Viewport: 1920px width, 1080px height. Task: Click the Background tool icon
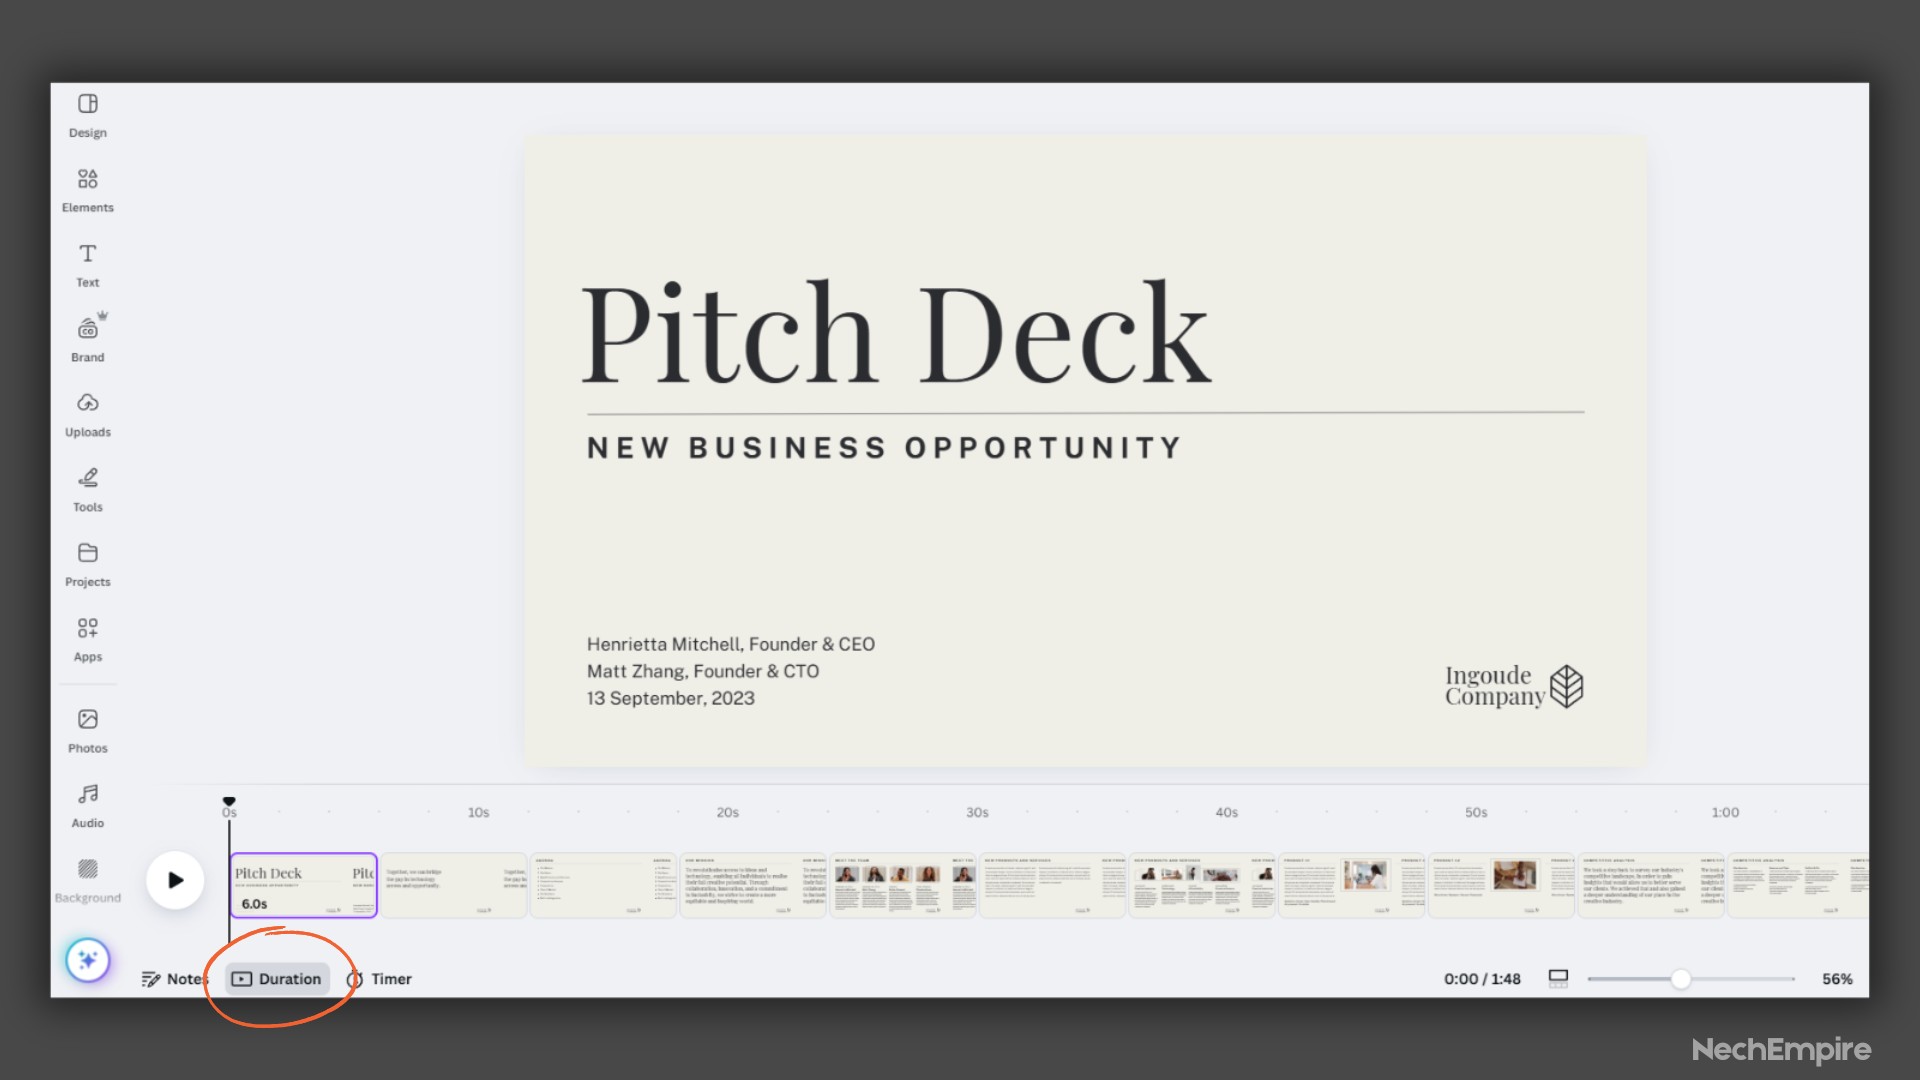87,869
